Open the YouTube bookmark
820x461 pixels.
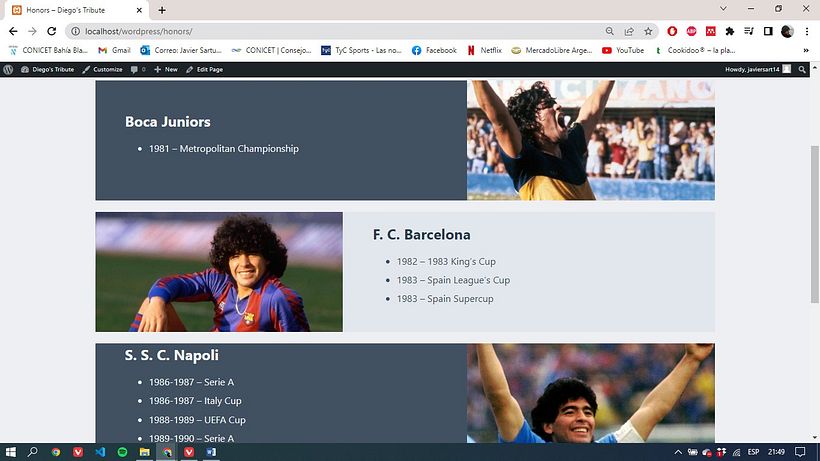[x=623, y=50]
